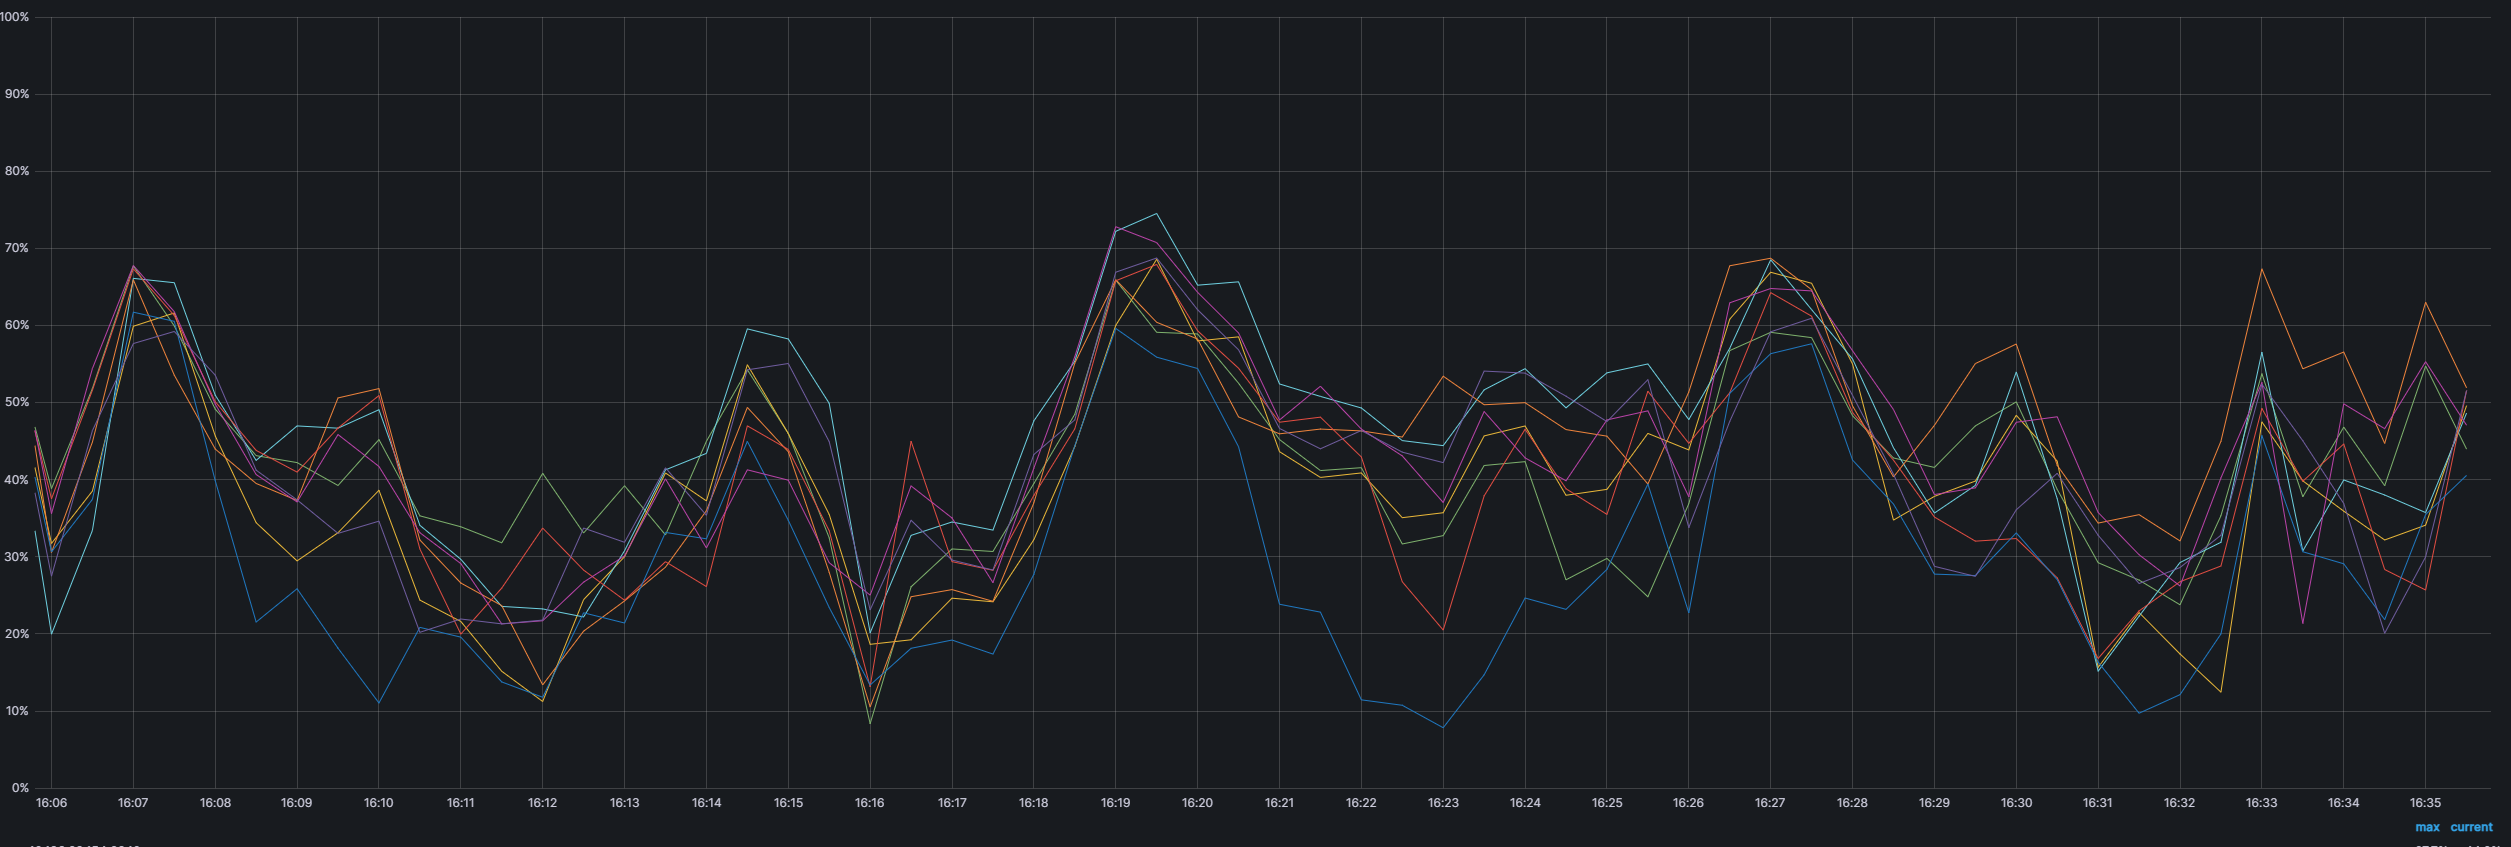The image size is (2511, 847).
Task: Select the green line's lowest point at 16:16
Action: click(870, 723)
